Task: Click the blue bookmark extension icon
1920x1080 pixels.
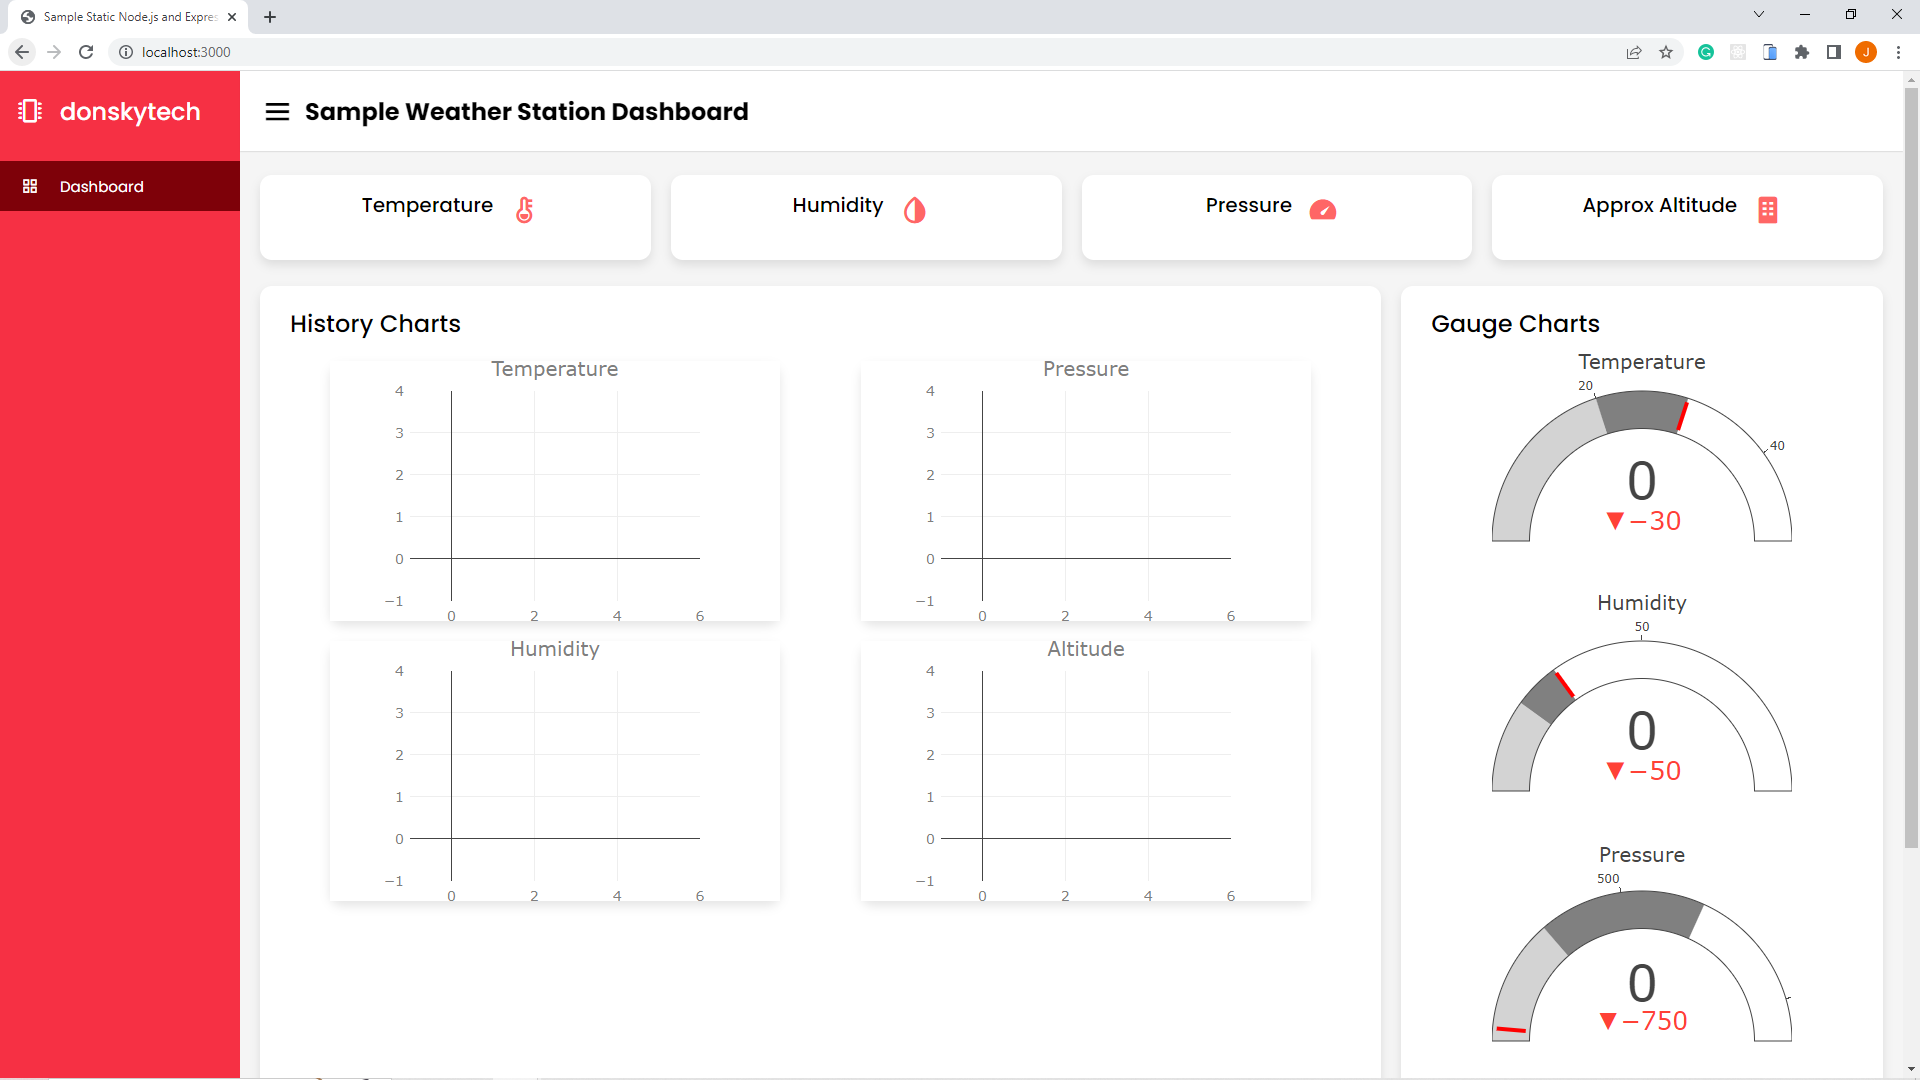Action: 1770,52
